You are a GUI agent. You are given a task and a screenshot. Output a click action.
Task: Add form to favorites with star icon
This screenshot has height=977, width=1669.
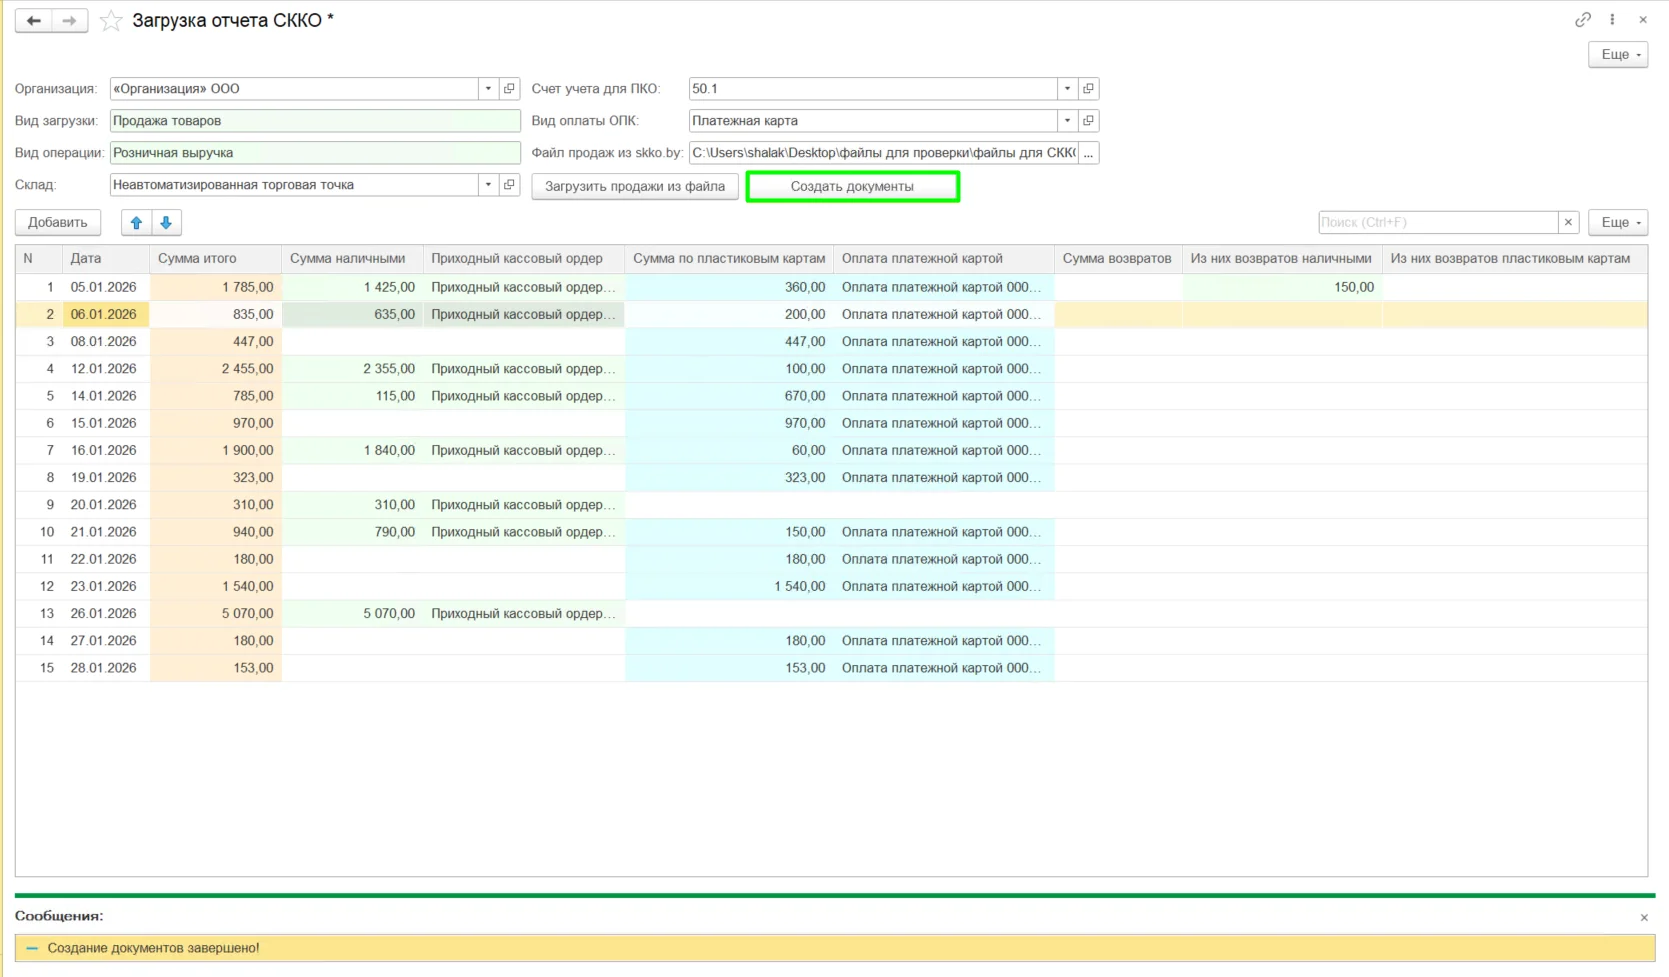(111, 20)
